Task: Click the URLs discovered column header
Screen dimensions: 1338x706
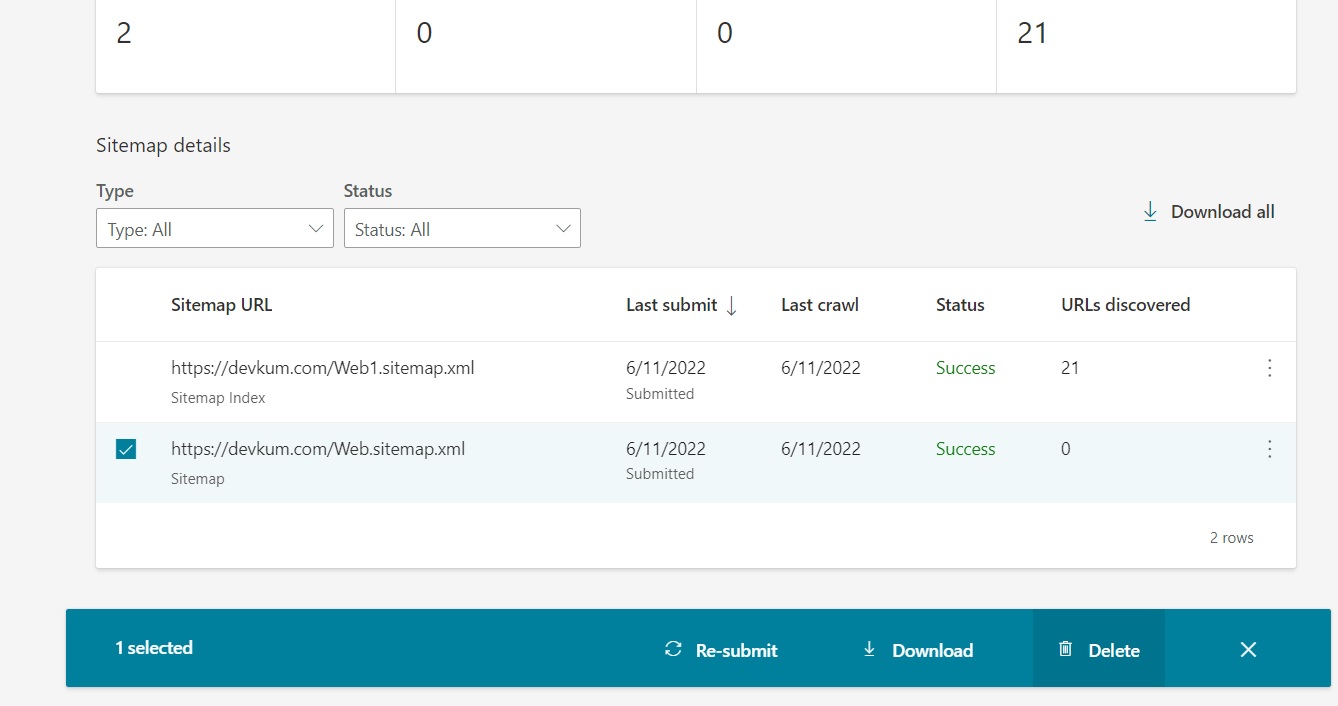Action: (1125, 305)
